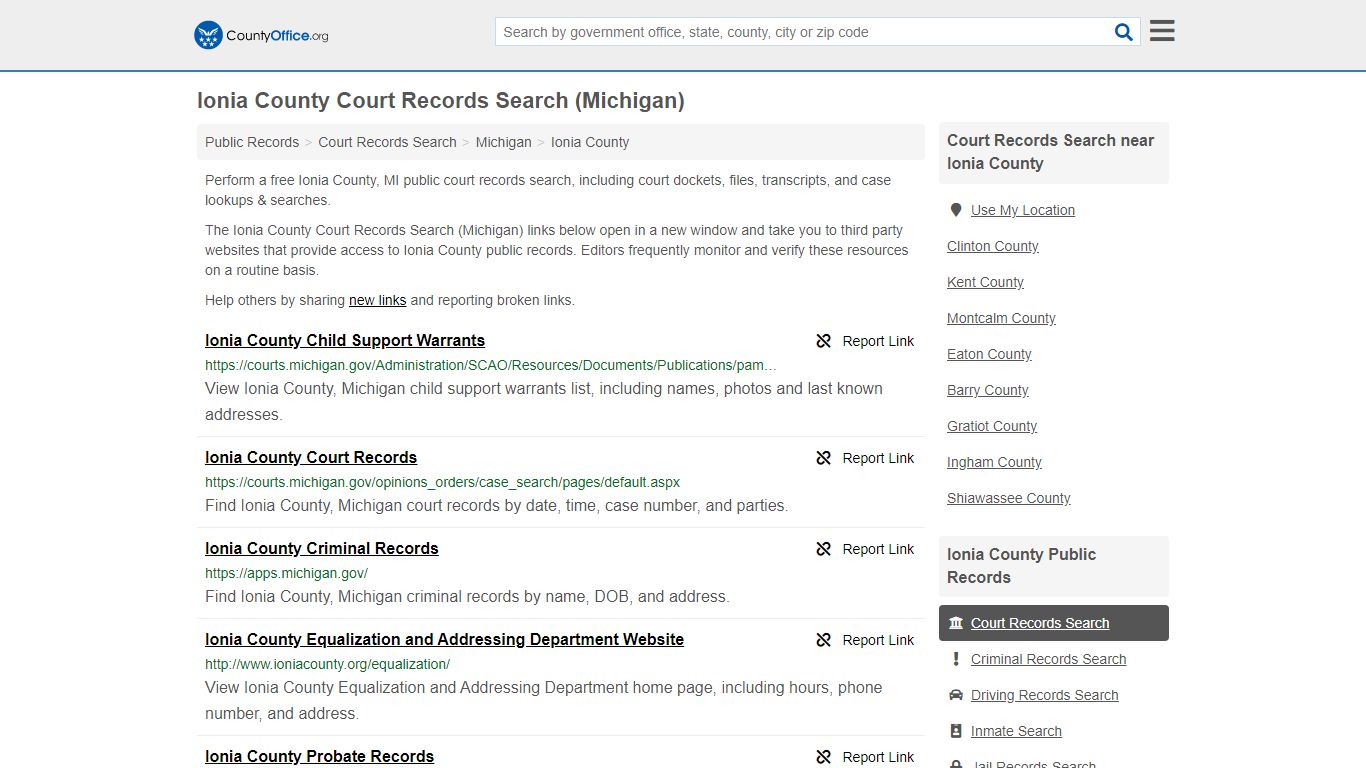Click the https://apps.michigan.gov/ URL text
This screenshot has width=1366, height=768.
click(x=286, y=573)
